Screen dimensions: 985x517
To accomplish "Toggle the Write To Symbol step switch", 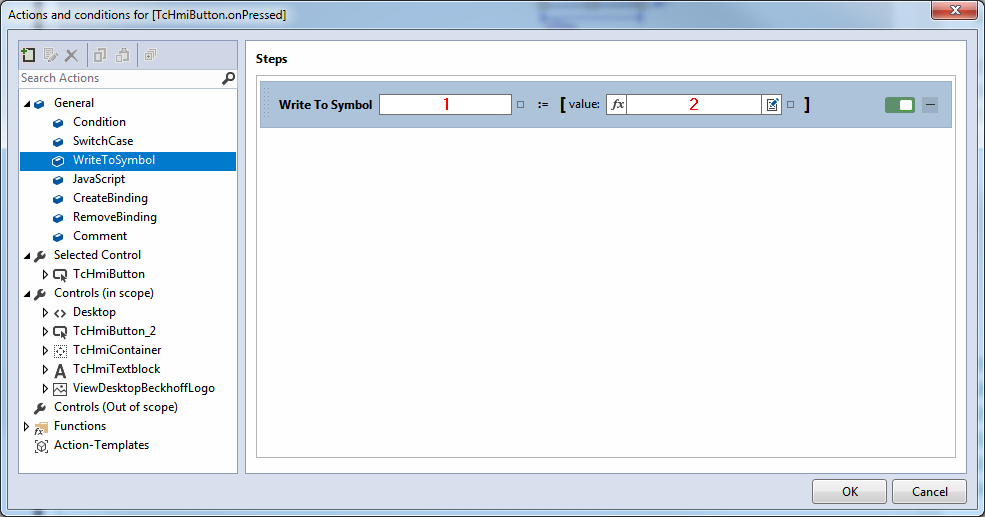I will pyautogui.click(x=900, y=105).
